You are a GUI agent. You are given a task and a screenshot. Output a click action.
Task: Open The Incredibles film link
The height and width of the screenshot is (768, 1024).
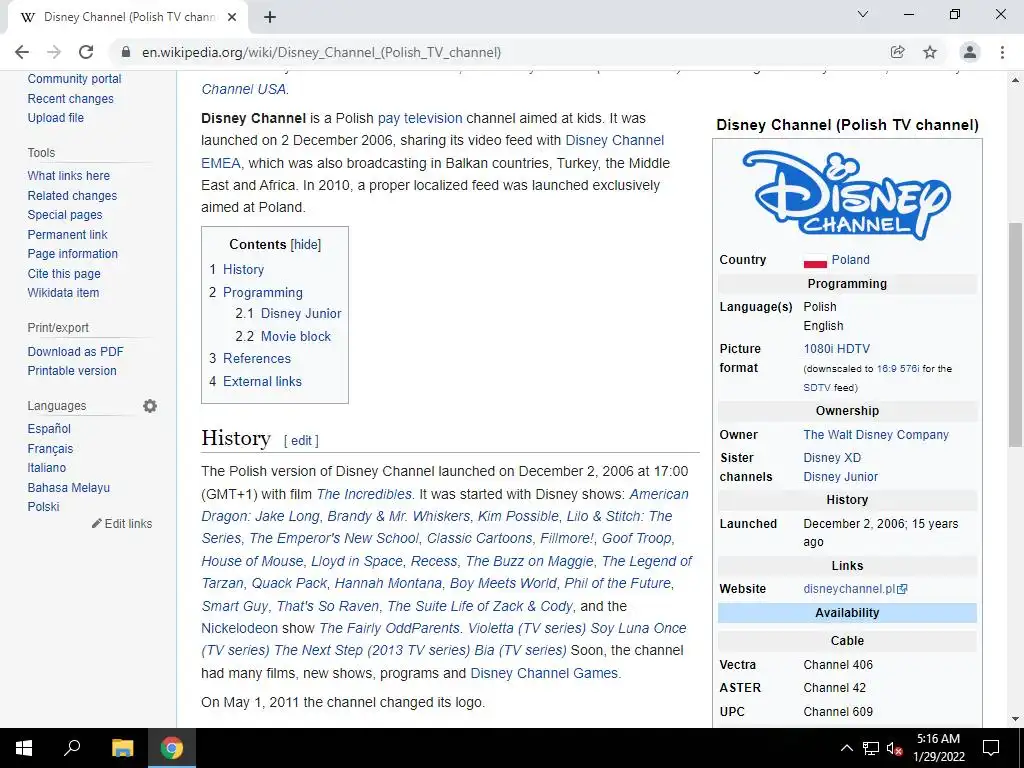(364, 494)
